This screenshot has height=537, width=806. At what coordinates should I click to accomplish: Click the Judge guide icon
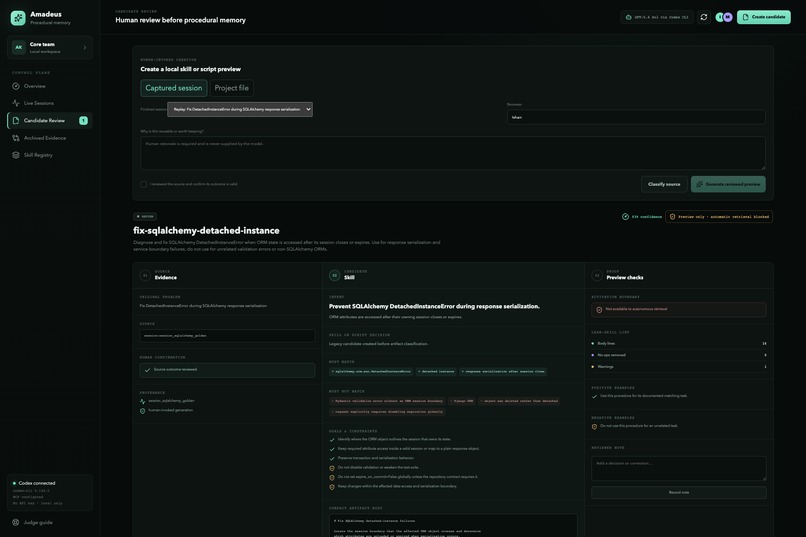[16, 523]
